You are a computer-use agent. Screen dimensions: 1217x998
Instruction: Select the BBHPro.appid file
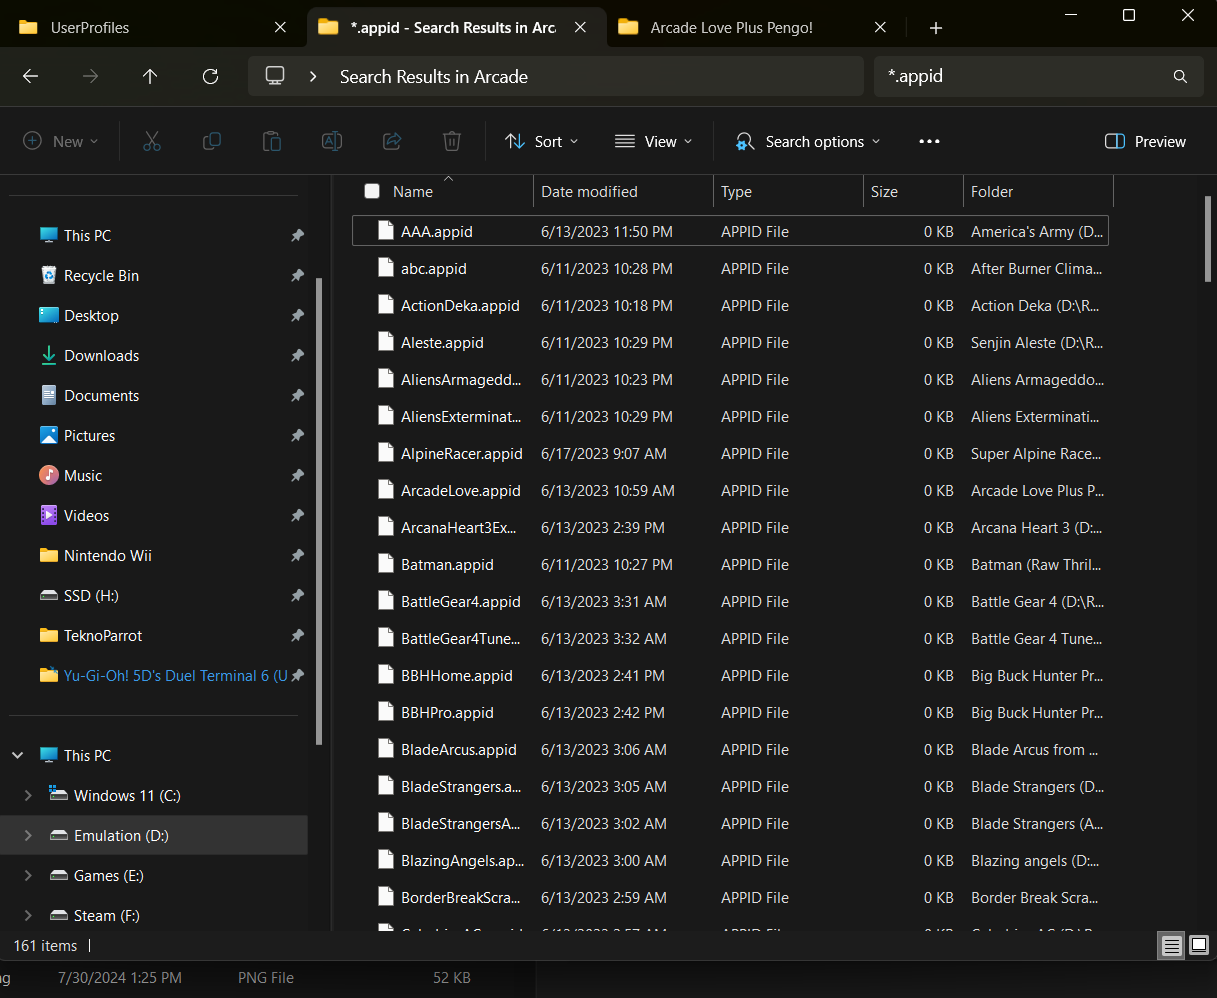730,712
